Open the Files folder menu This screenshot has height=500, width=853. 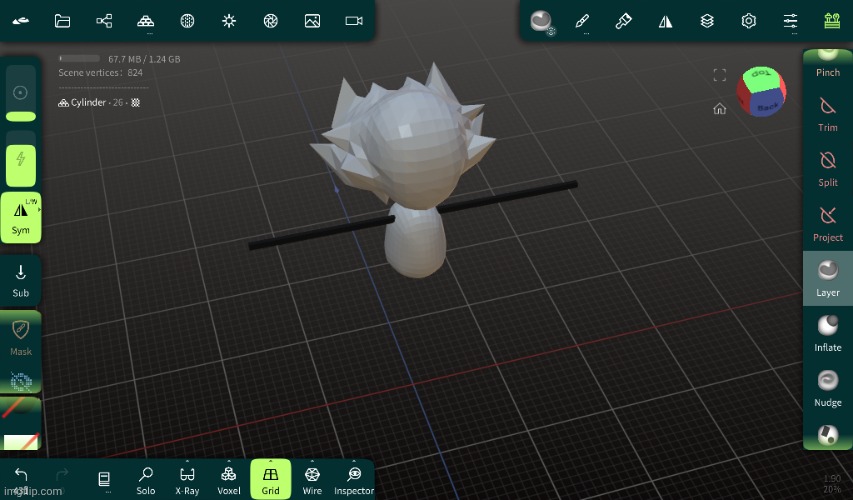[x=63, y=21]
